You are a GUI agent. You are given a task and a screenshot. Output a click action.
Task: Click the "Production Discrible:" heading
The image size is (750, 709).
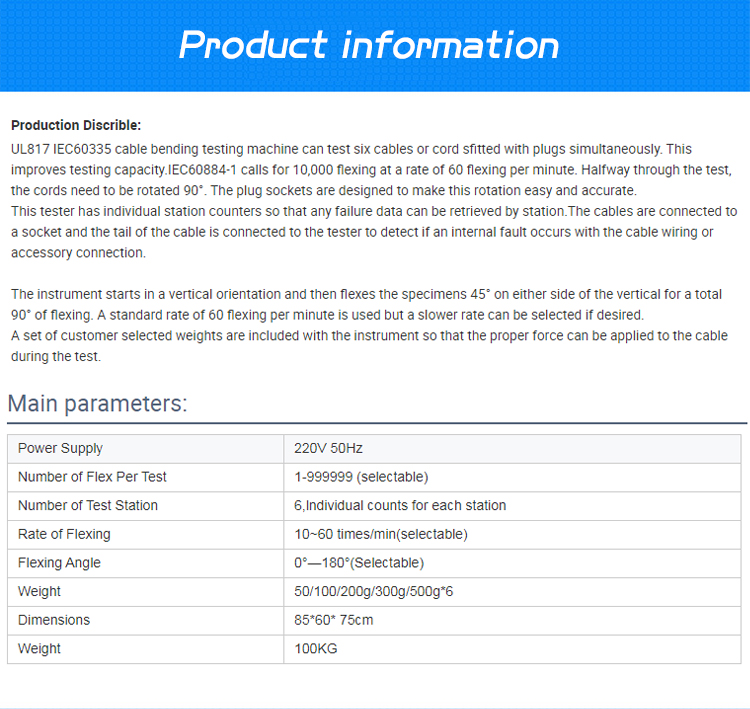click(76, 125)
